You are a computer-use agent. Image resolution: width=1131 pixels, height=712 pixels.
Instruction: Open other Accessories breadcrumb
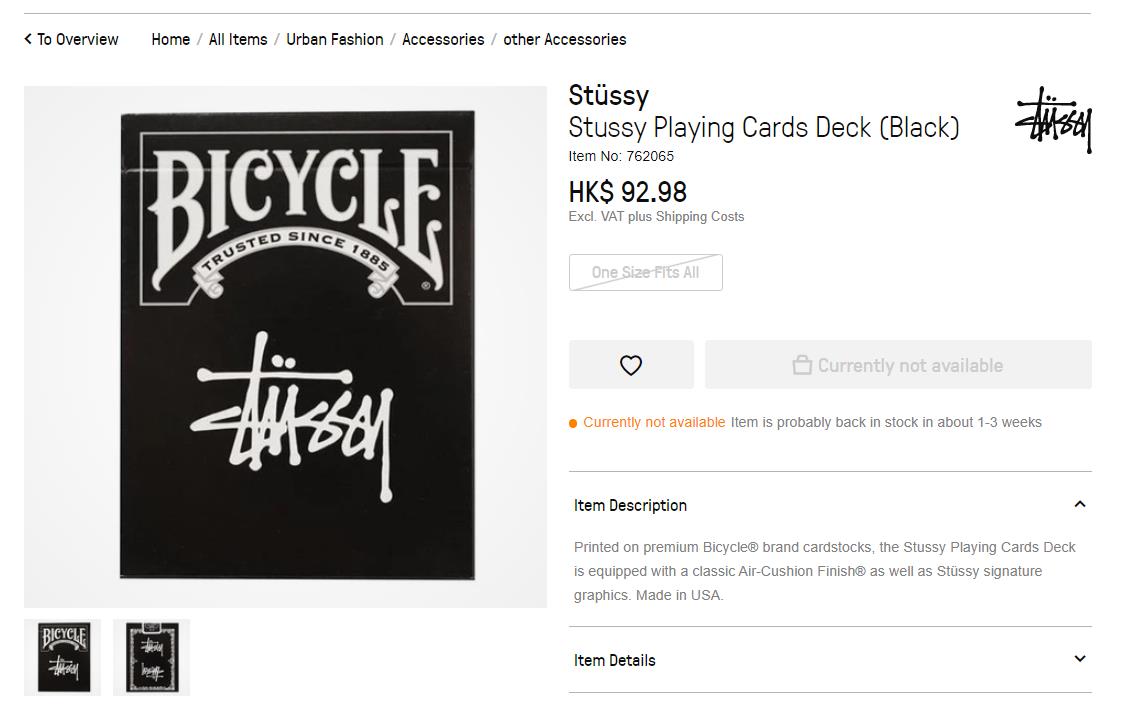[x=565, y=40]
